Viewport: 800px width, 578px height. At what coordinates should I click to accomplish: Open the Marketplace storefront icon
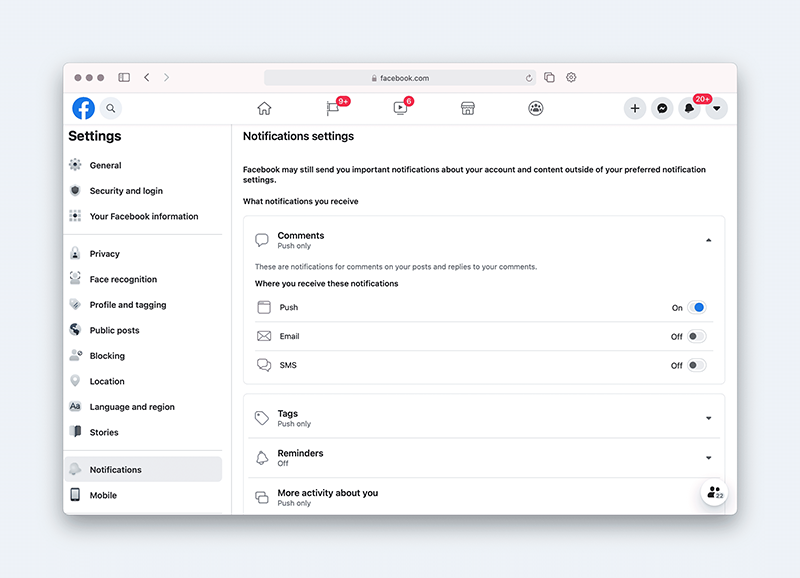click(468, 108)
